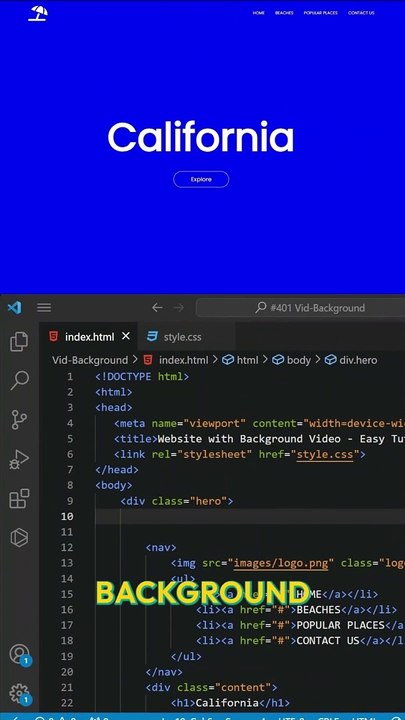405x720 pixels.
Task: Switch to the index.html tab
Action: [x=89, y=337]
